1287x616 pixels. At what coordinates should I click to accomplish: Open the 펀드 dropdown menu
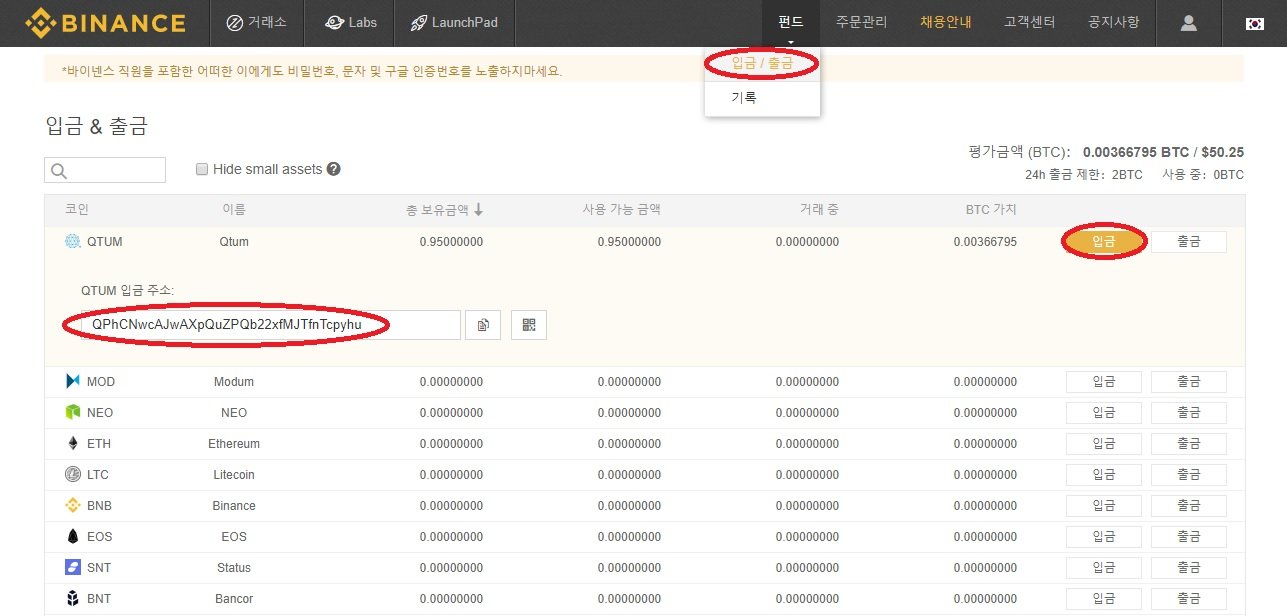790,20
